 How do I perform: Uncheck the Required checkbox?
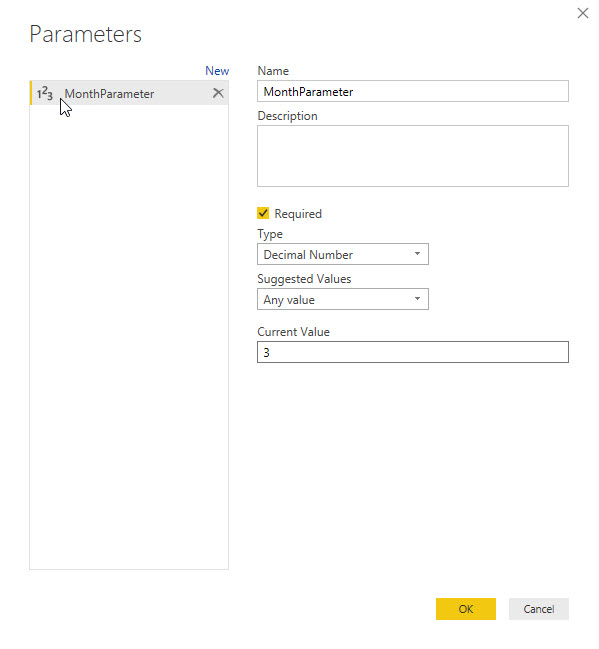[263, 213]
